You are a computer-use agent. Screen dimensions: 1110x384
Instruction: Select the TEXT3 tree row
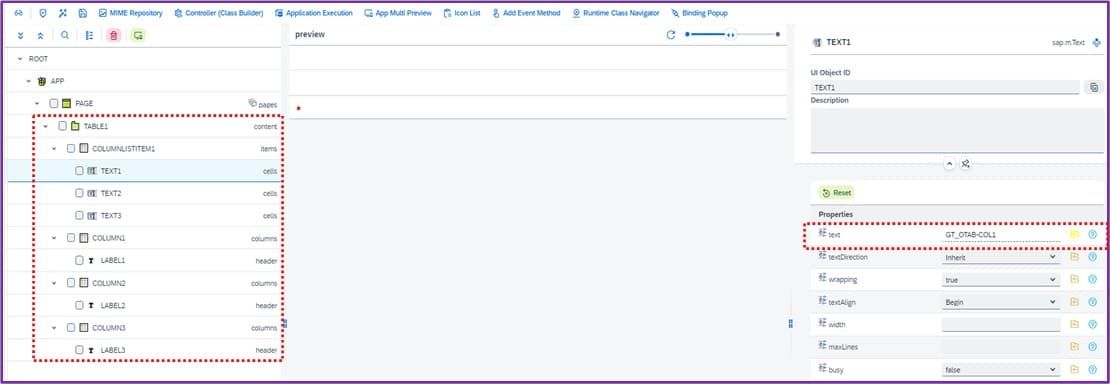[x=144, y=215]
